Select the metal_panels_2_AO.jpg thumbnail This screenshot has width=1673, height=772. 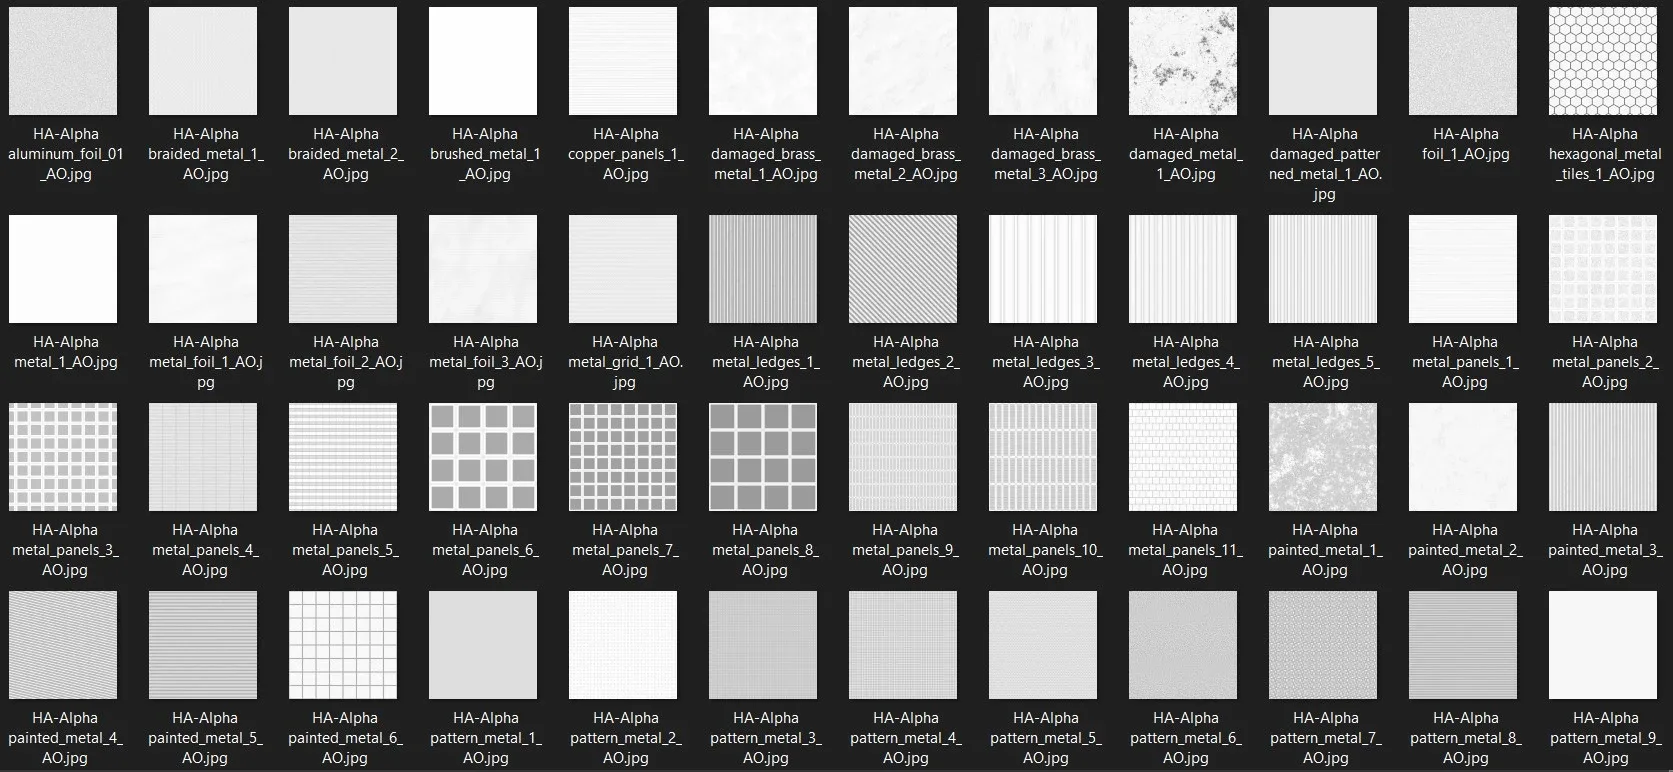click(x=1603, y=269)
